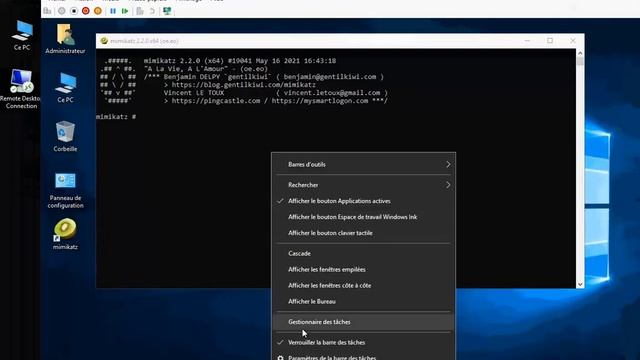The height and width of the screenshot is (360, 640).
Task: Click the mimikatz console scroll-down arrow
Action: tap(580, 284)
